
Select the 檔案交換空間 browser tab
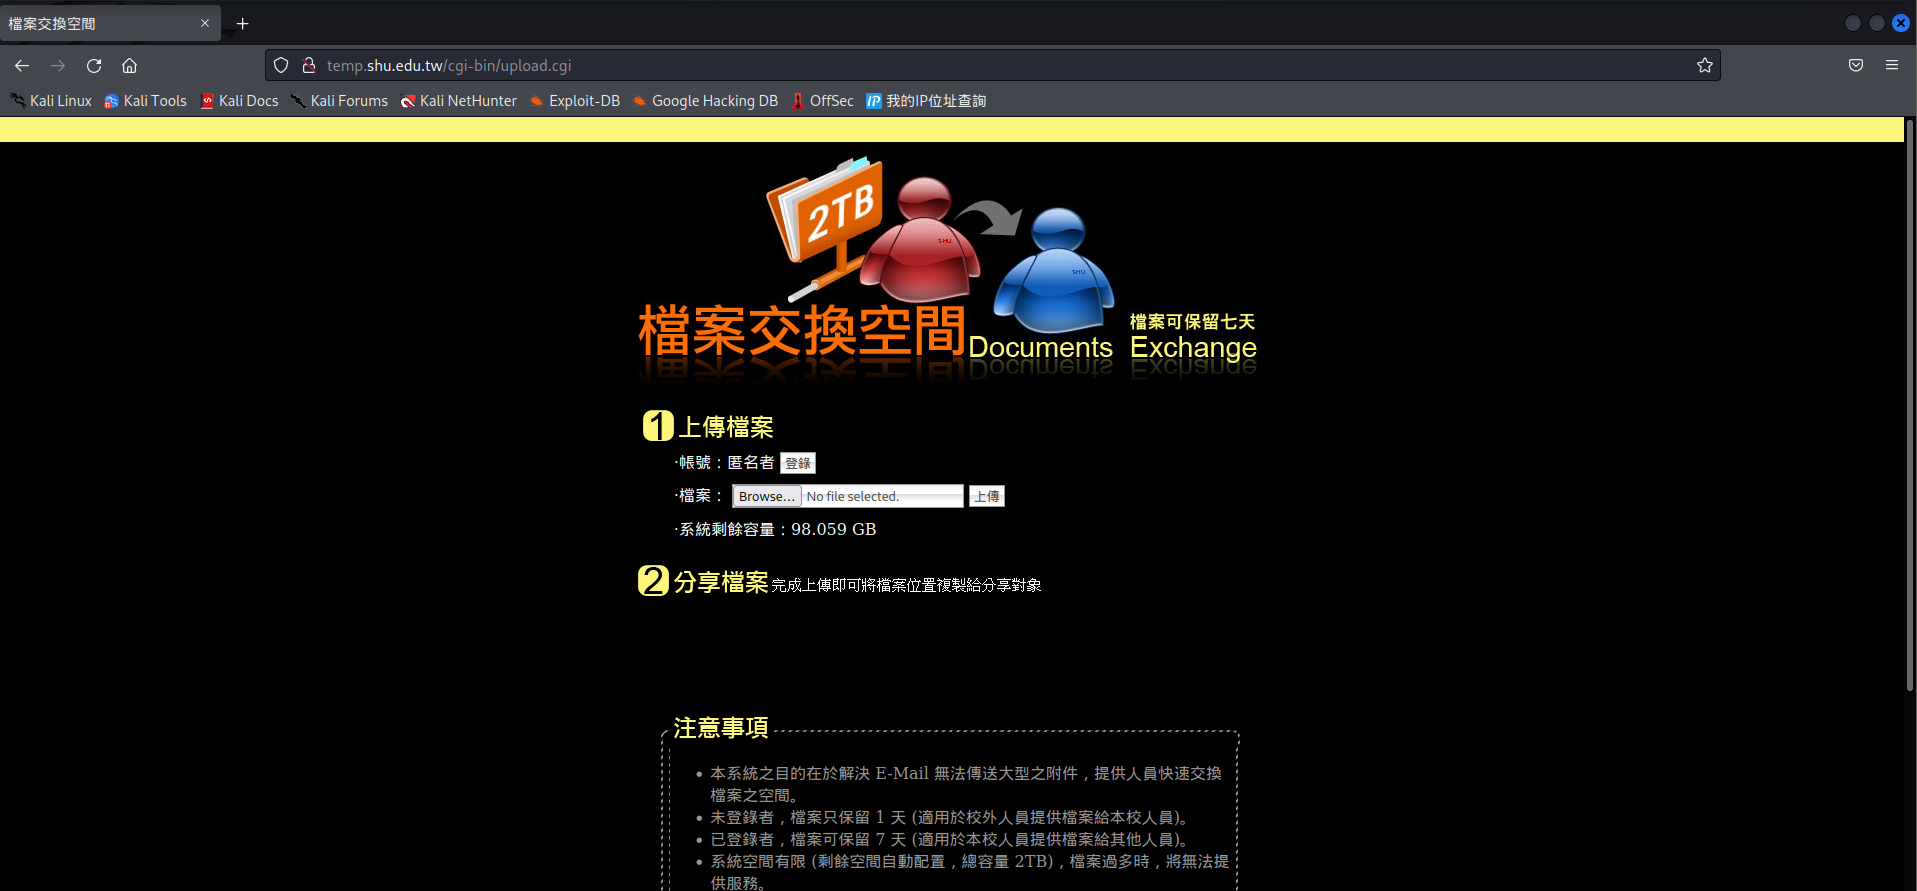[110, 23]
